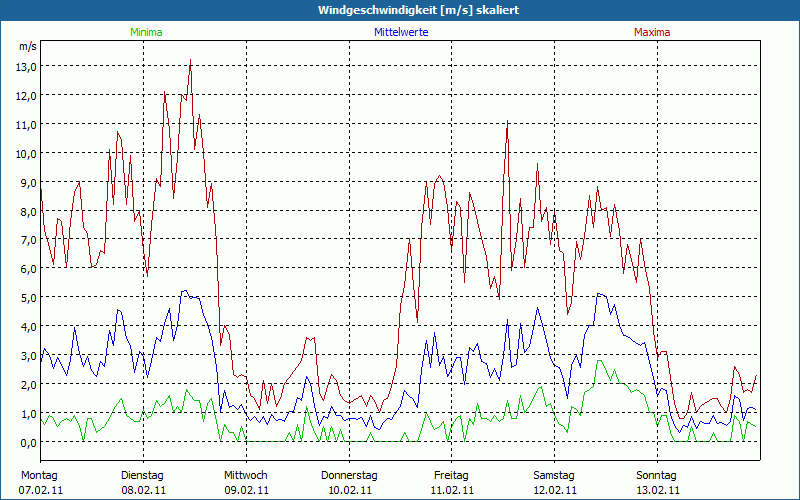The width and height of the screenshot is (800, 500).
Task: Click the 13,0 y-axis value
Action: point(28,66)
